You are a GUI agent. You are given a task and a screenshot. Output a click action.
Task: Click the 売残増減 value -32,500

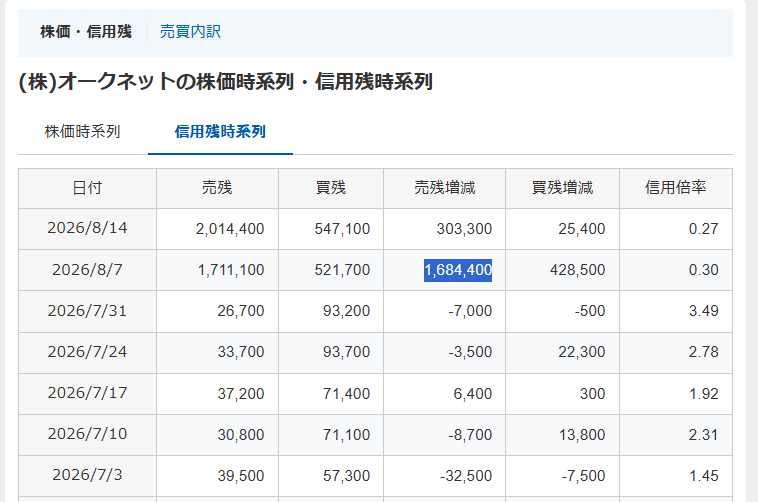(x=466, y=476)
